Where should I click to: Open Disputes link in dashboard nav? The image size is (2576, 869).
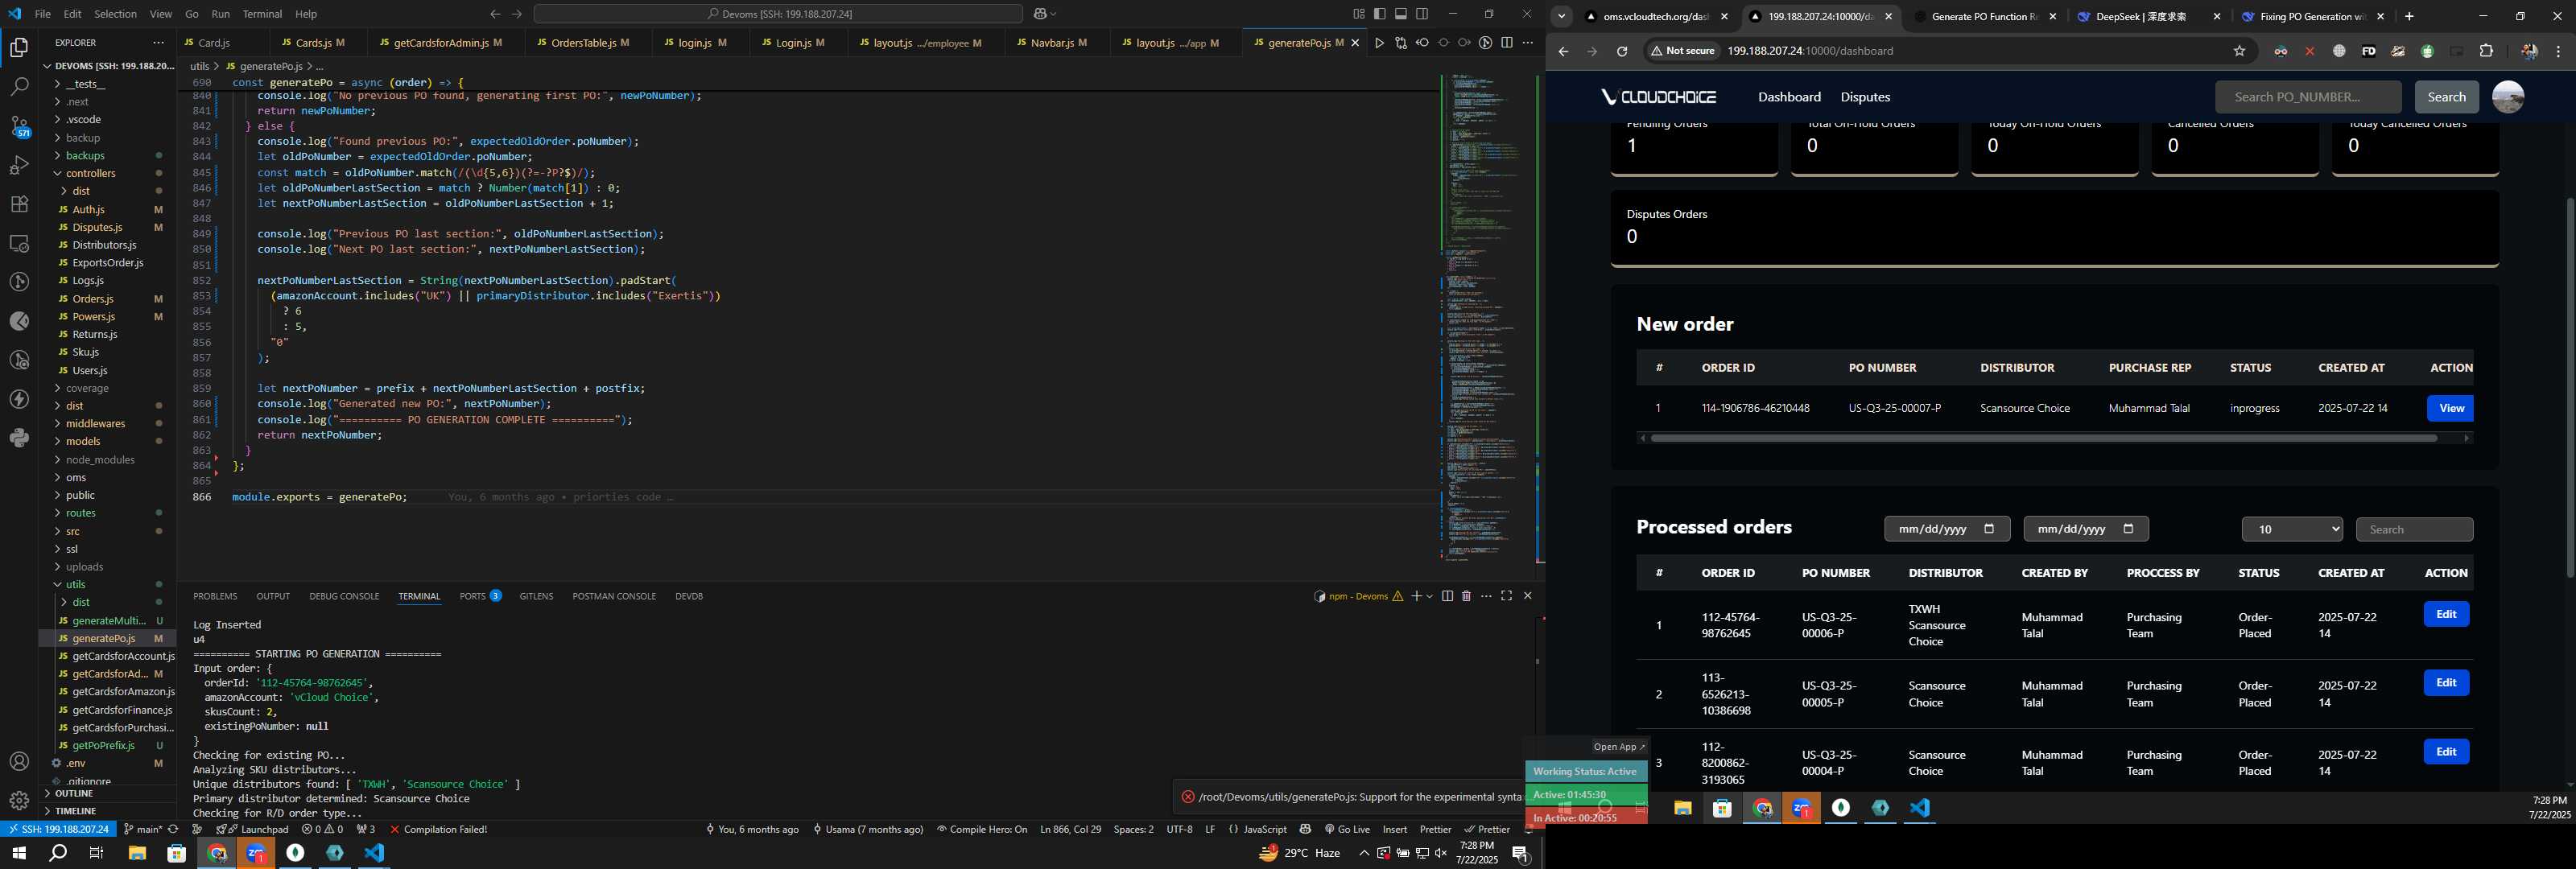coord(1865,97)
